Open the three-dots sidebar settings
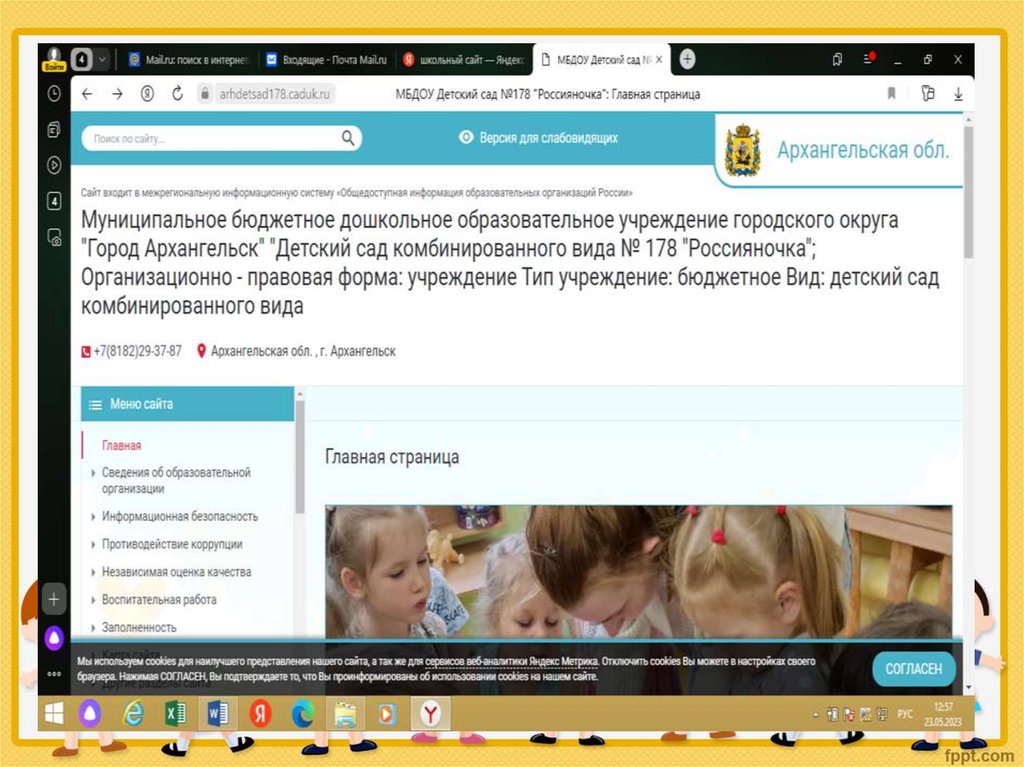 pyautogui.click(x=54, y=674)
